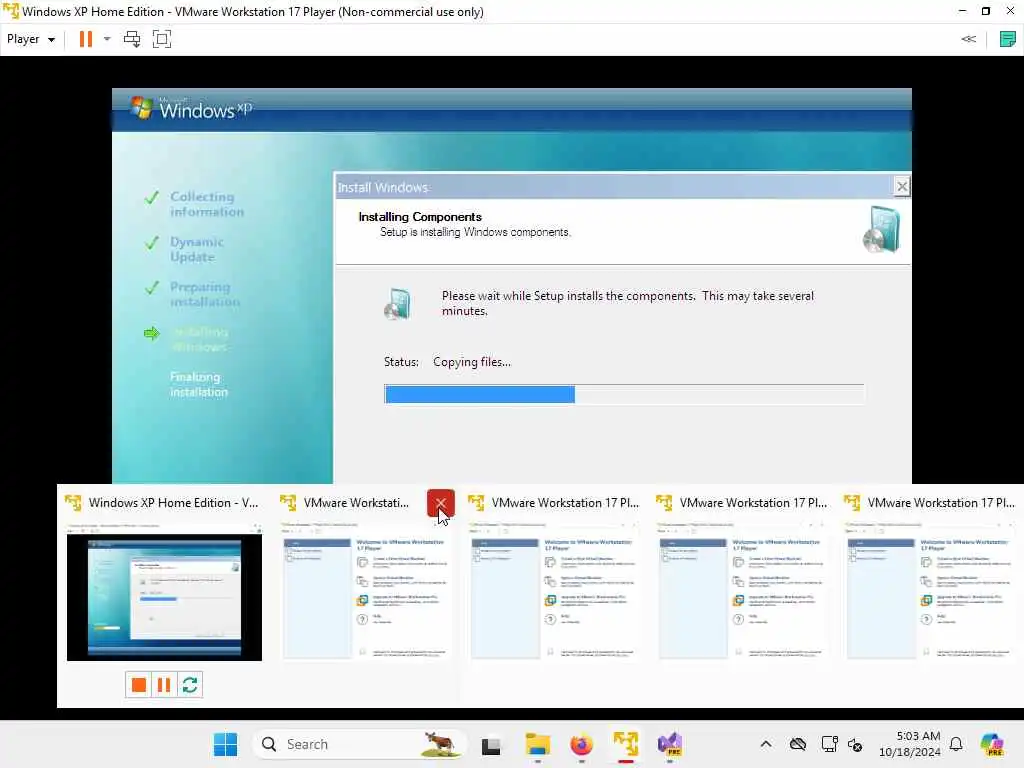Click the taskbar Search box
The image size is (1024, 768).
[359, 744]
